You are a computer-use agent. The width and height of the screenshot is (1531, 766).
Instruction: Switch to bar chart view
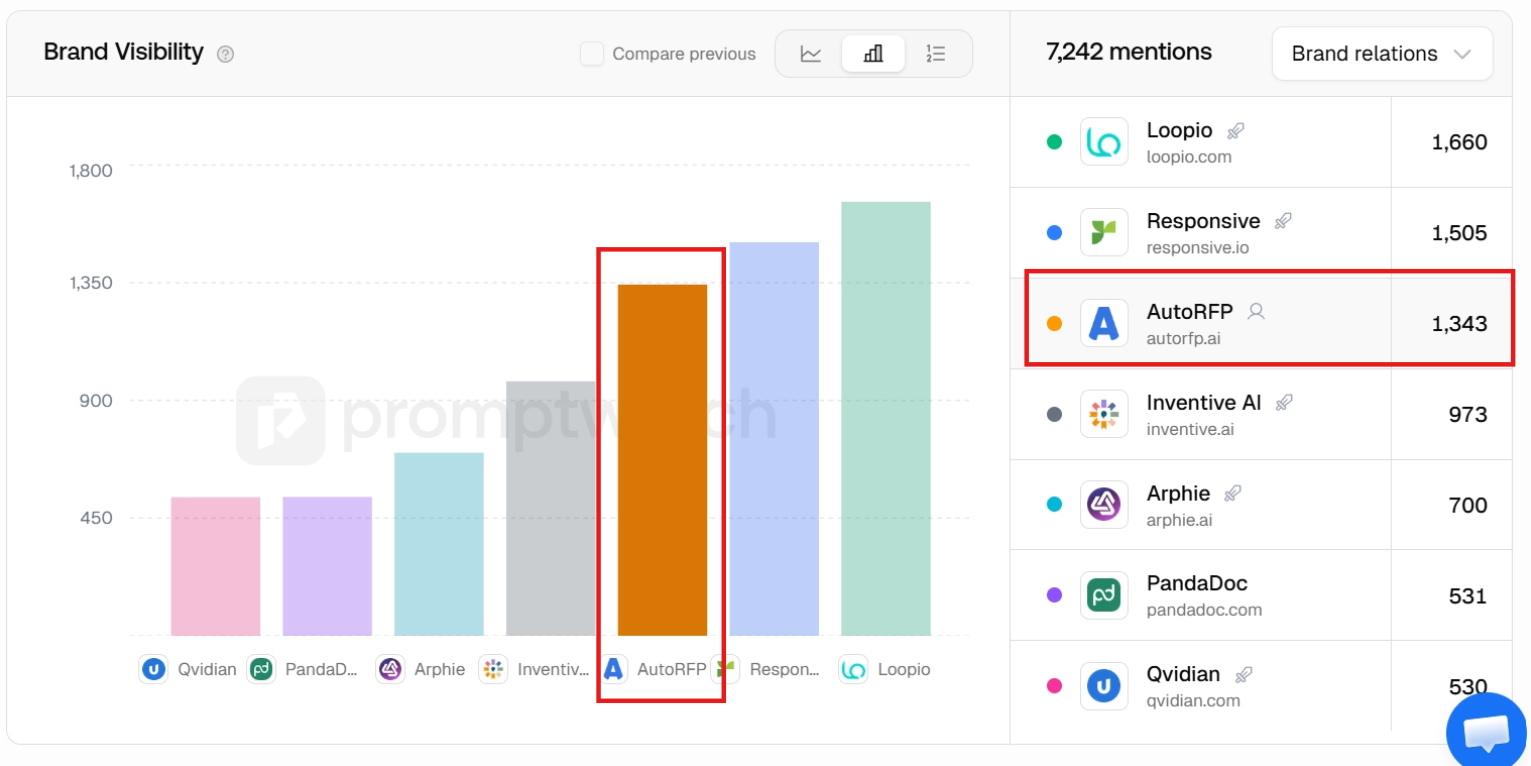873,54
